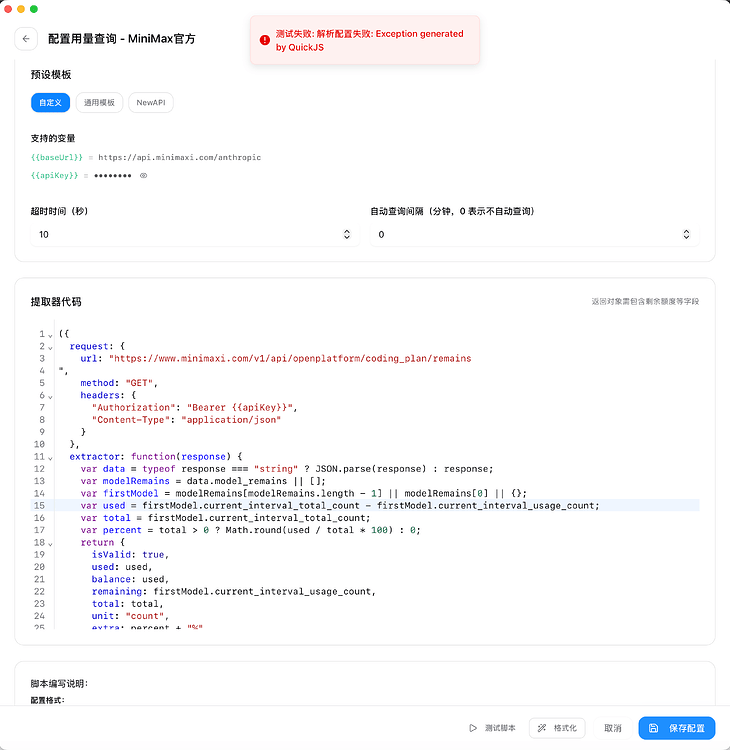Adjust the timeout stepper arrows

click(347, 234)
